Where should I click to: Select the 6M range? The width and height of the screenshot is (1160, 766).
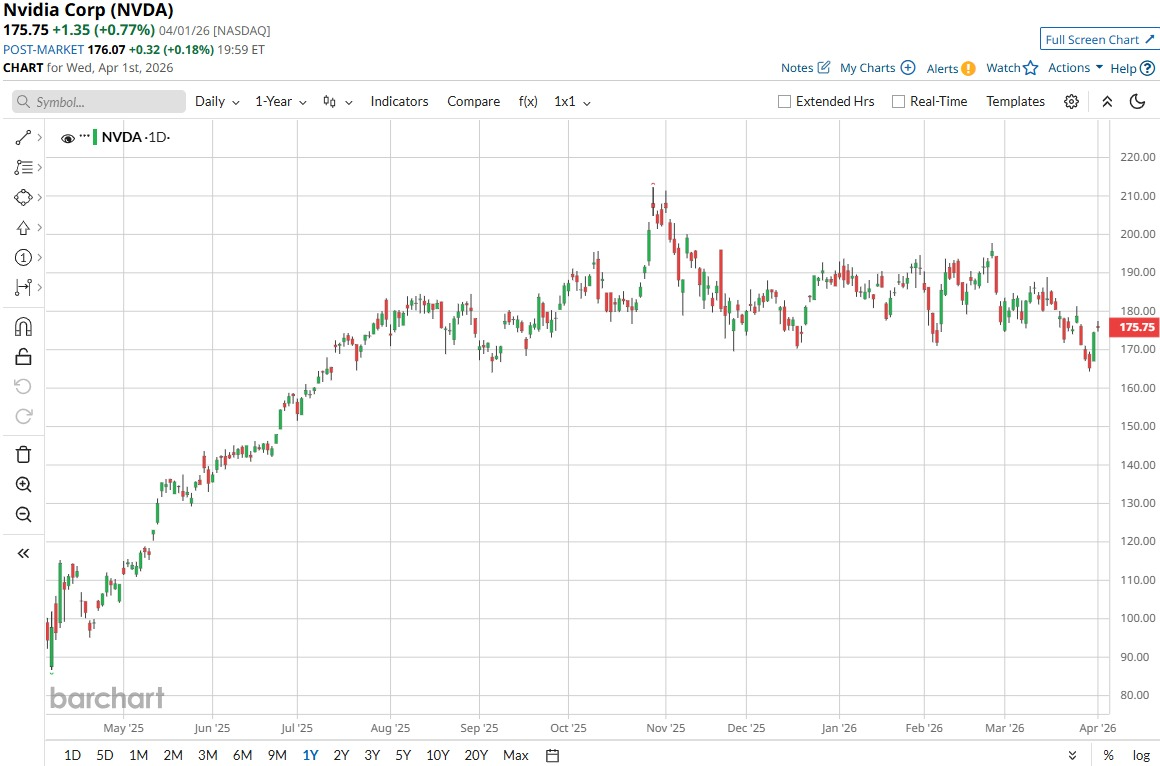tap(243, 755)
